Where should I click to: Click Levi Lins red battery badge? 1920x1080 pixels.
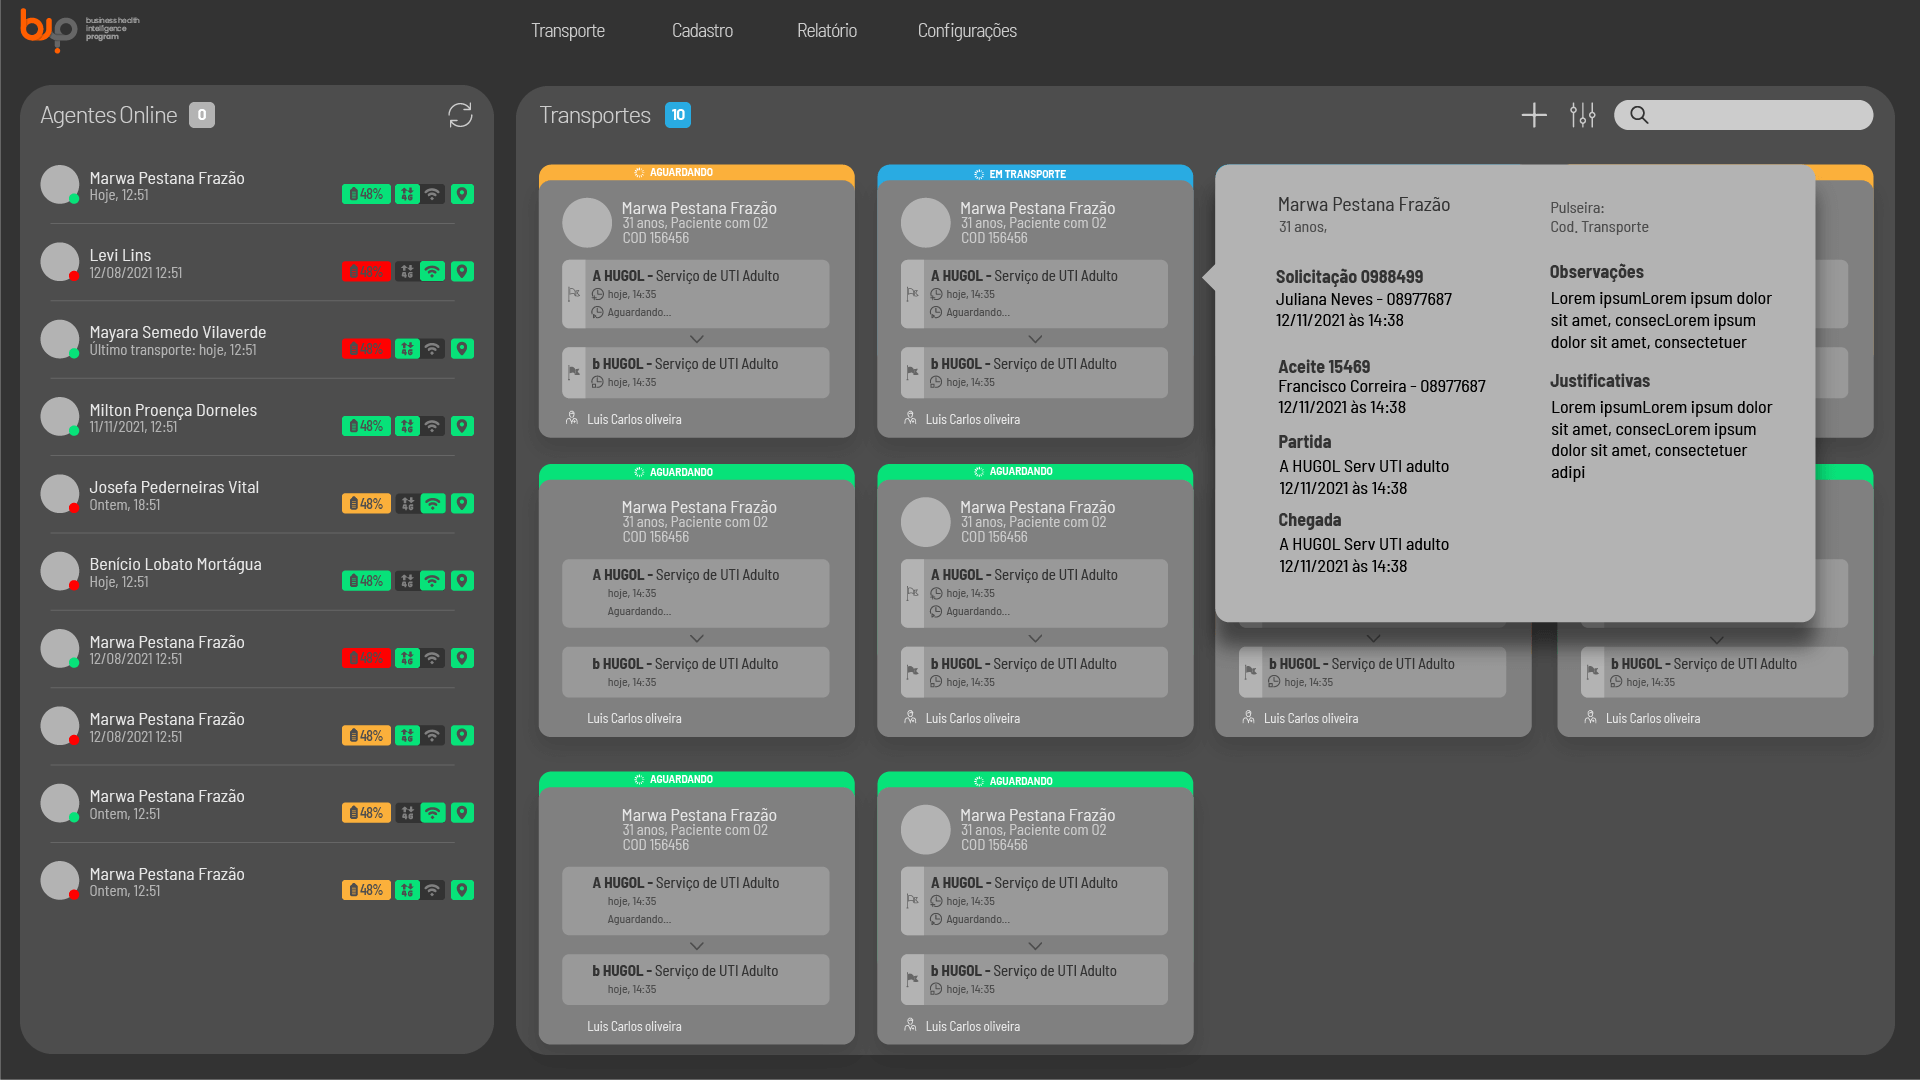coord(366,271)
